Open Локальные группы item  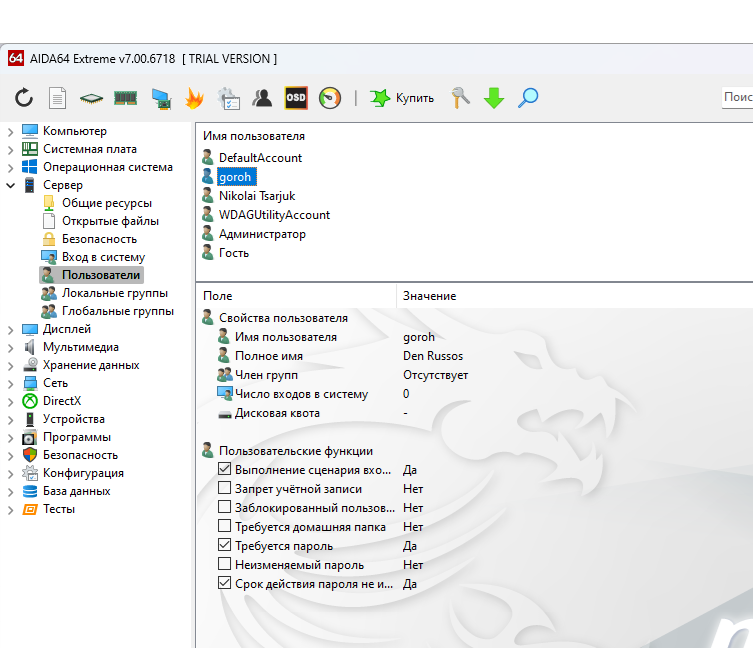[115, 293]
